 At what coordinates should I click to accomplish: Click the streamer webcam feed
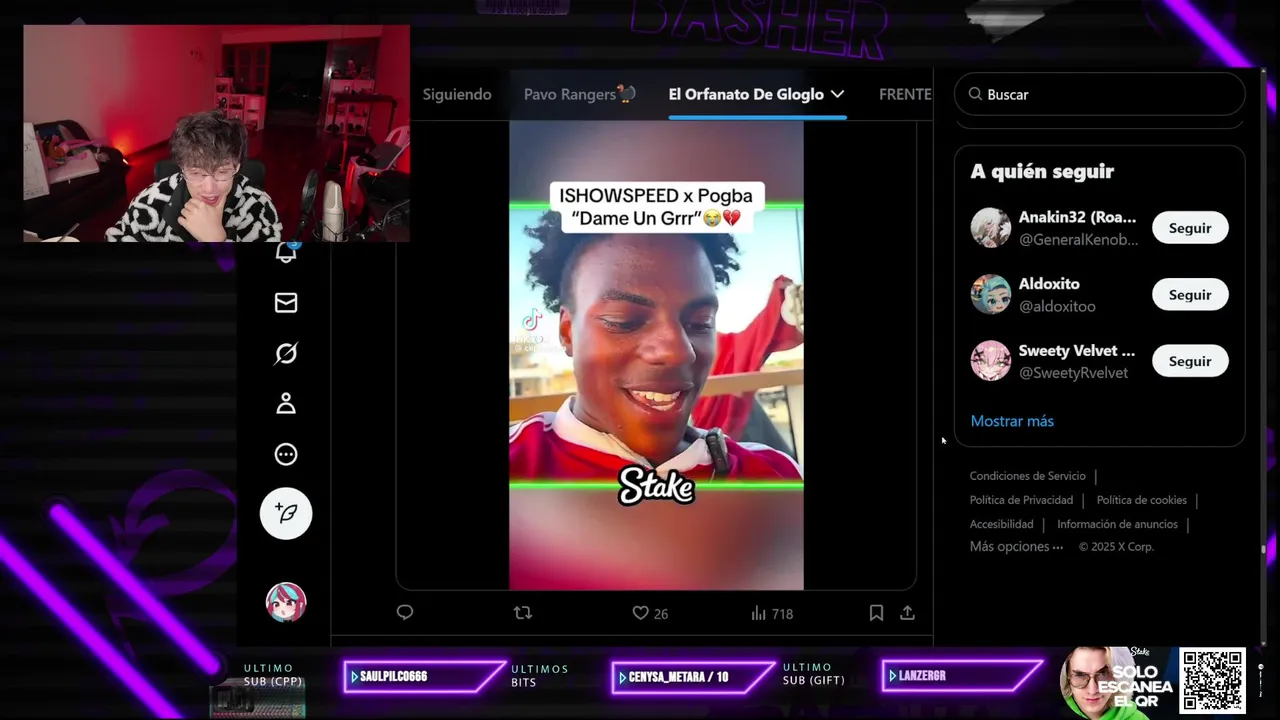tap(216, 134)
